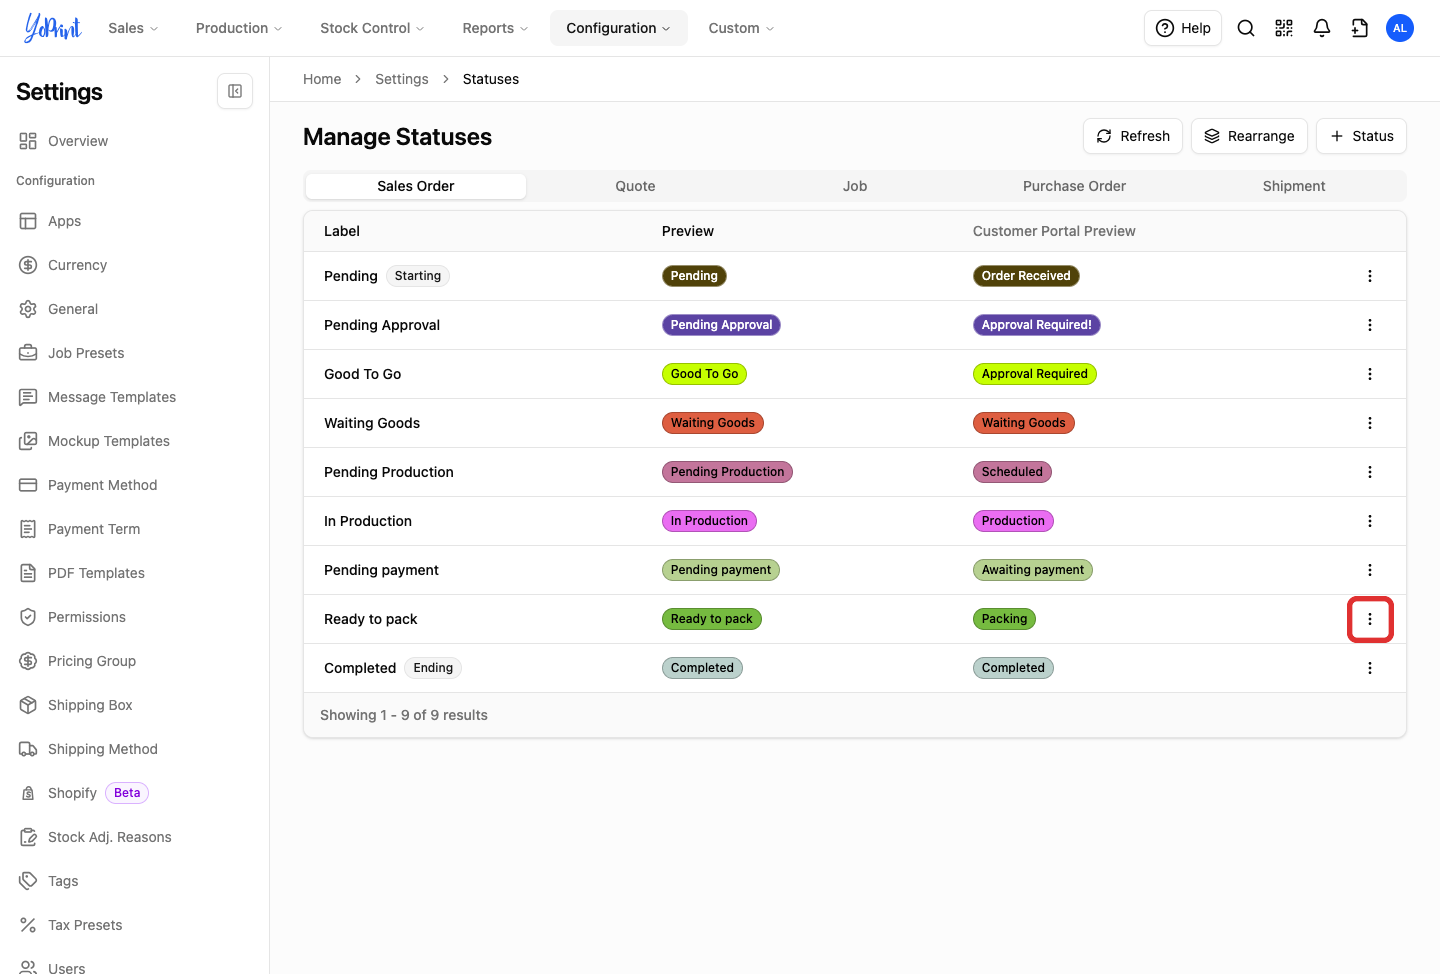The image size is (1440, 974).
Task: Expand the Production dropdown menu
Action: (239, 28)
